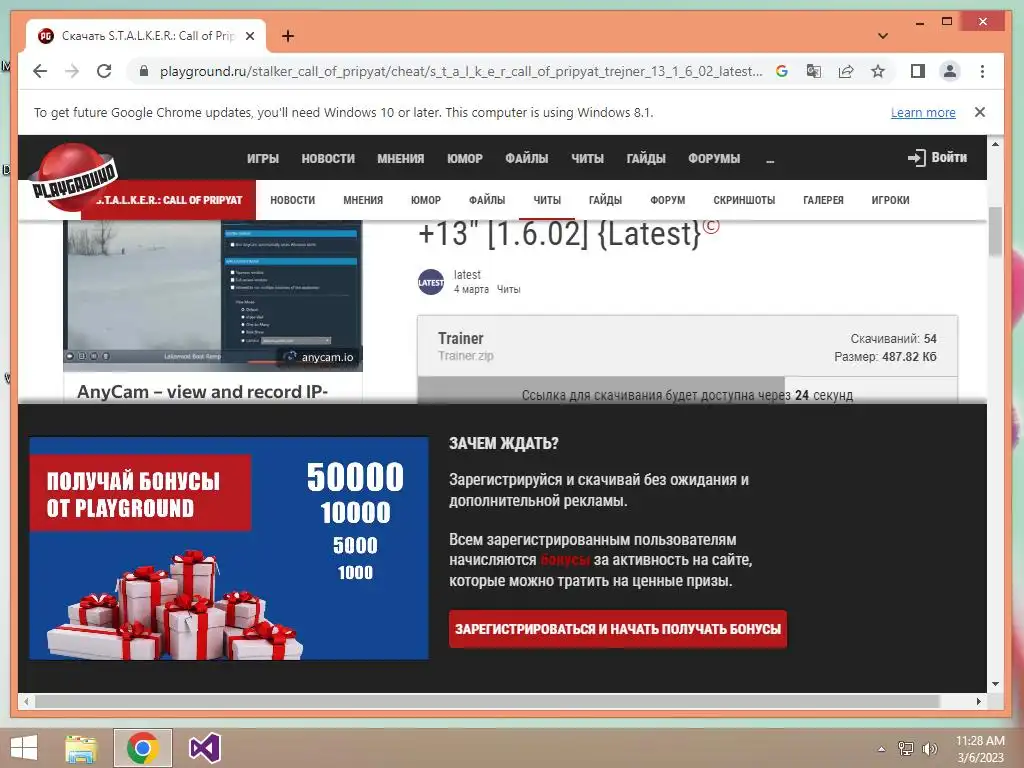Select ФОРУМ tab in game submenu

point(667,200)
